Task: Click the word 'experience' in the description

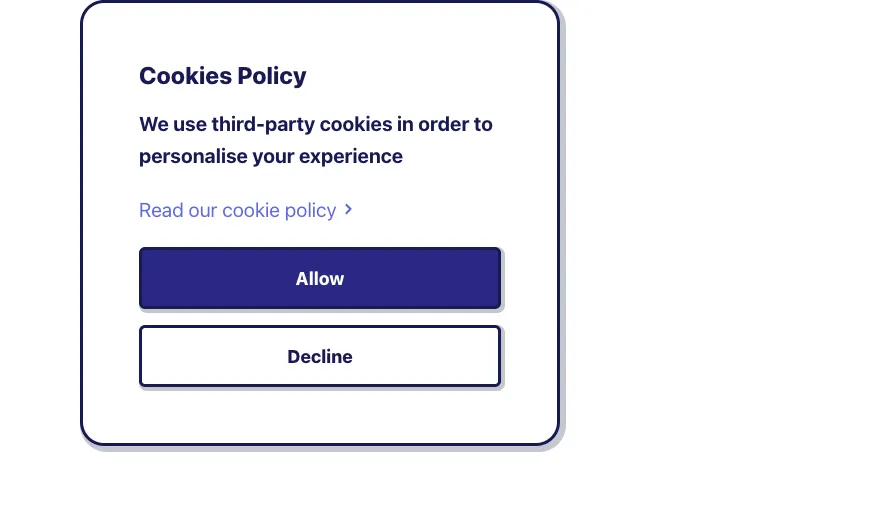Action: 354,156
